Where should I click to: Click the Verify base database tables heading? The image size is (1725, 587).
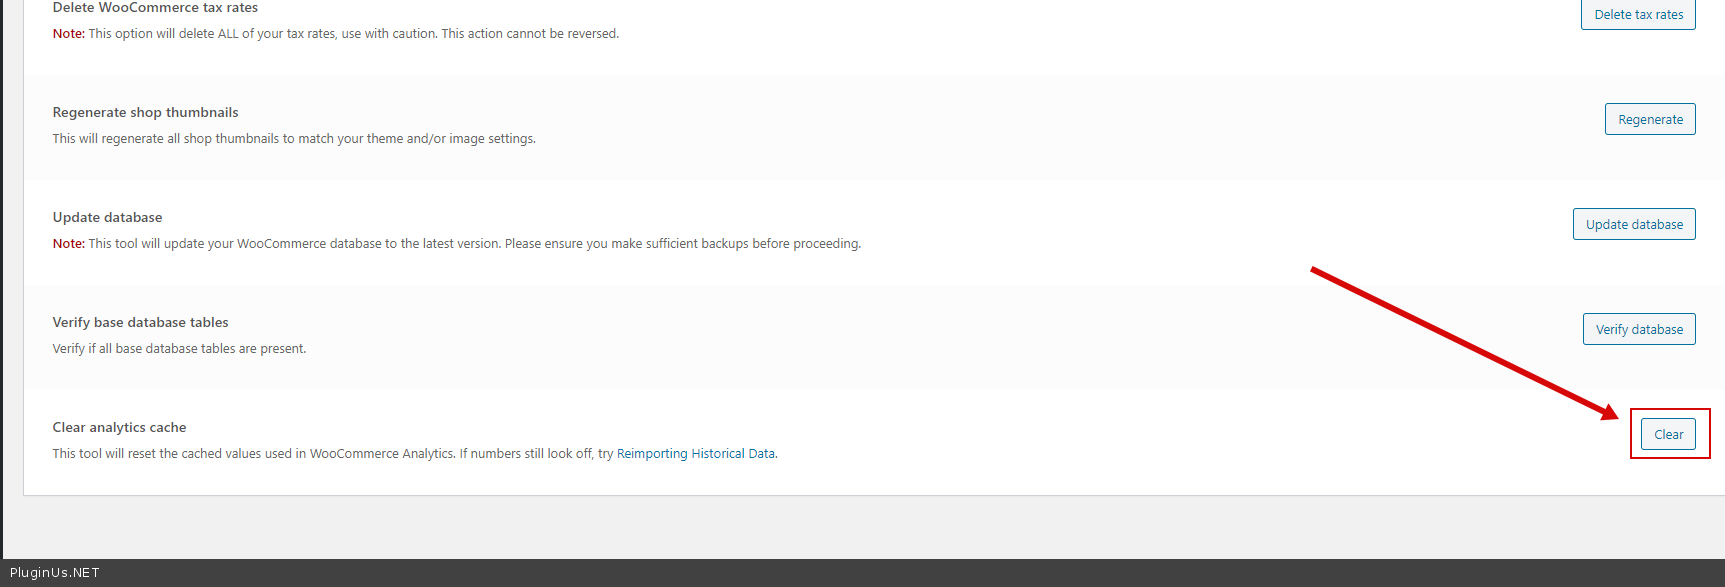click(x=140, y=322)
